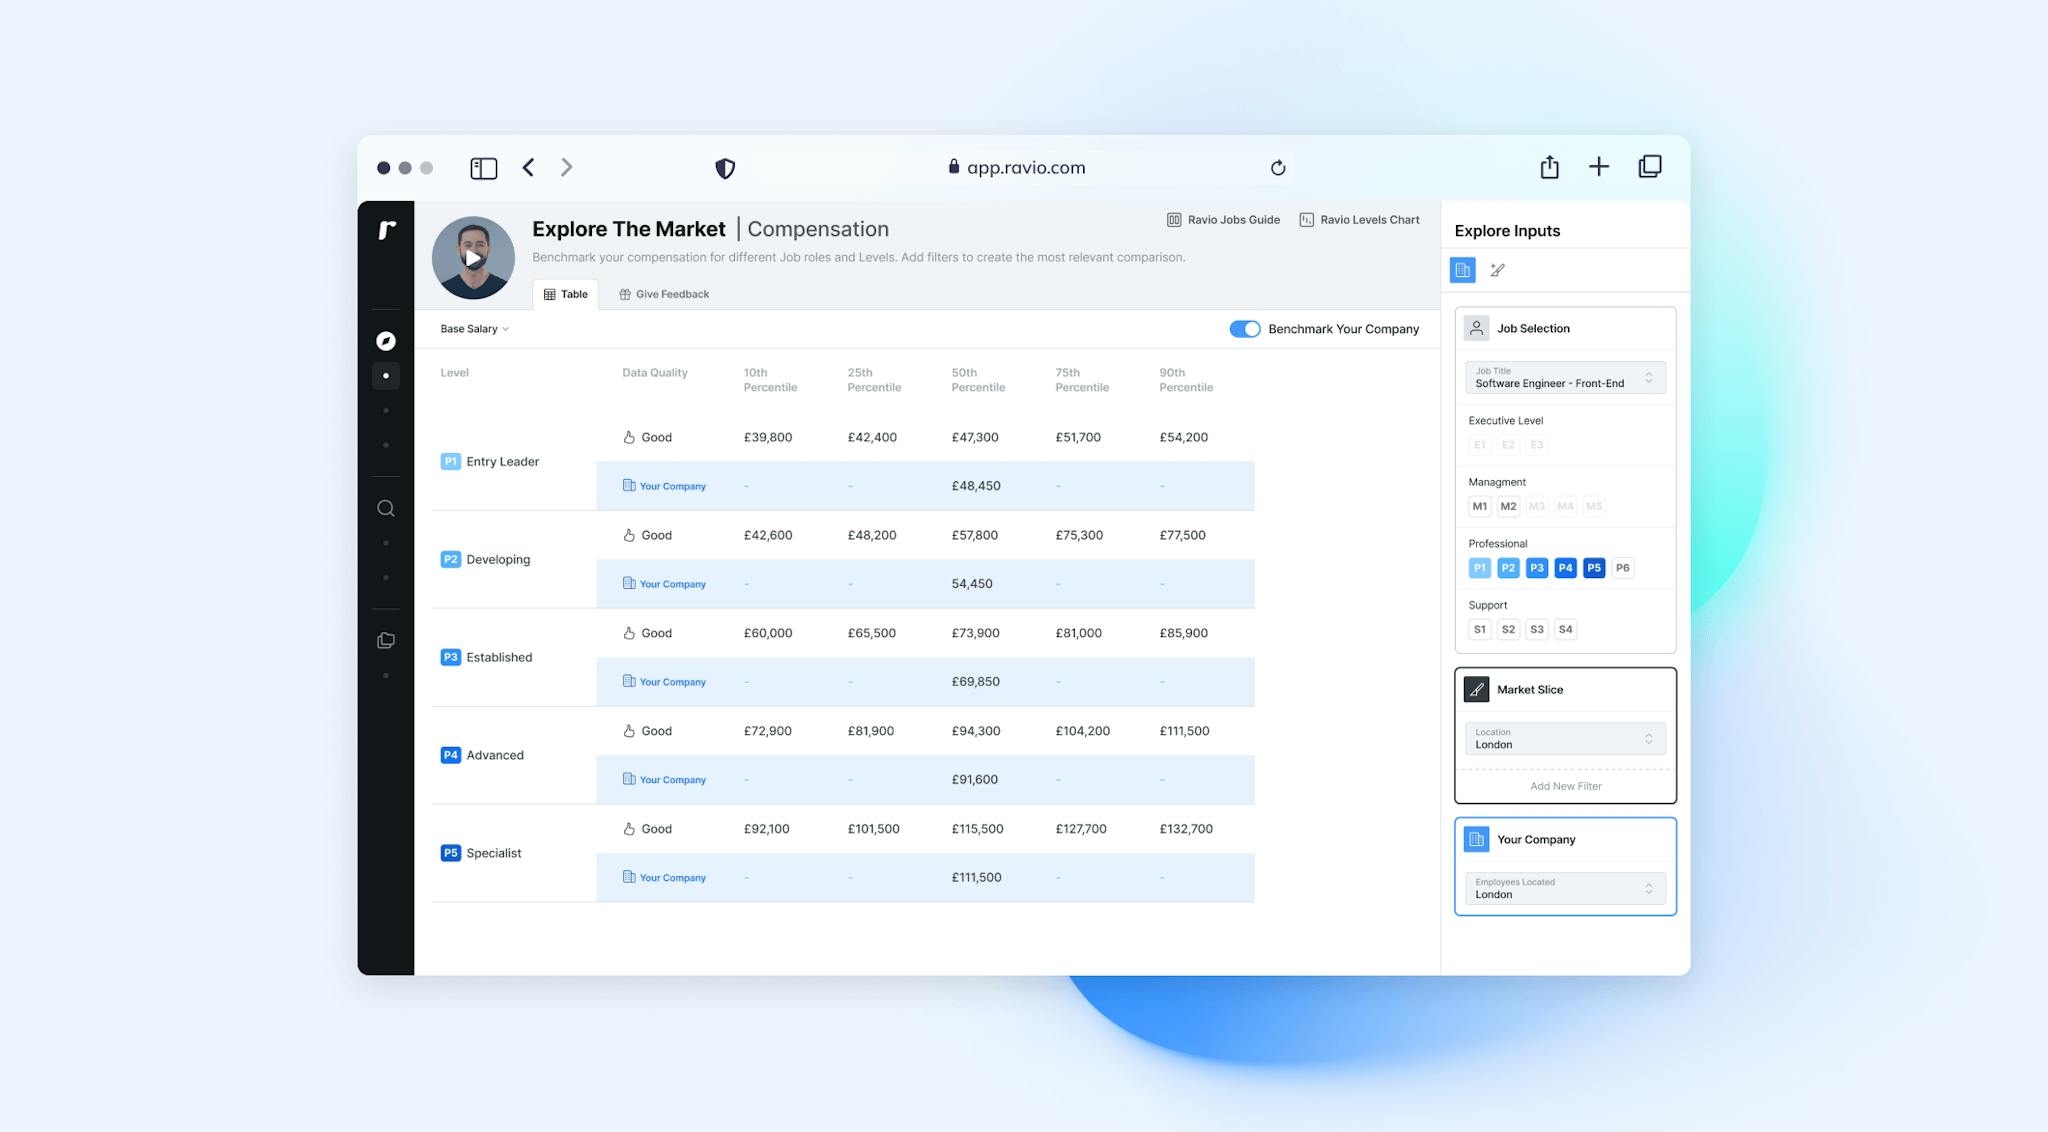Select the compass Explore icon in sidebar
The height and width of the screenshot is (1132, 2048).
386,341
